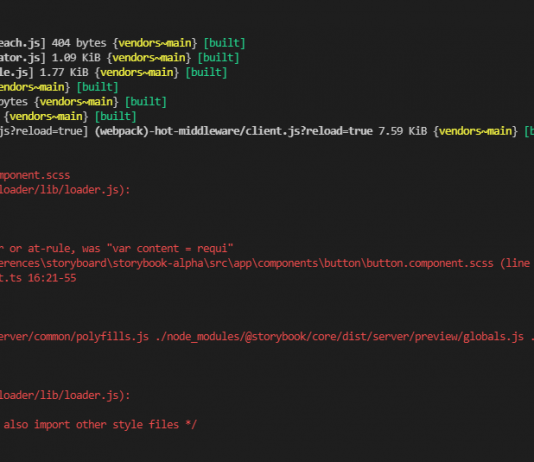This screenshot has height=462, width=534.
Task: Click {vendors~main} on the 1.09 KiB line
Action: coord(149,58)
